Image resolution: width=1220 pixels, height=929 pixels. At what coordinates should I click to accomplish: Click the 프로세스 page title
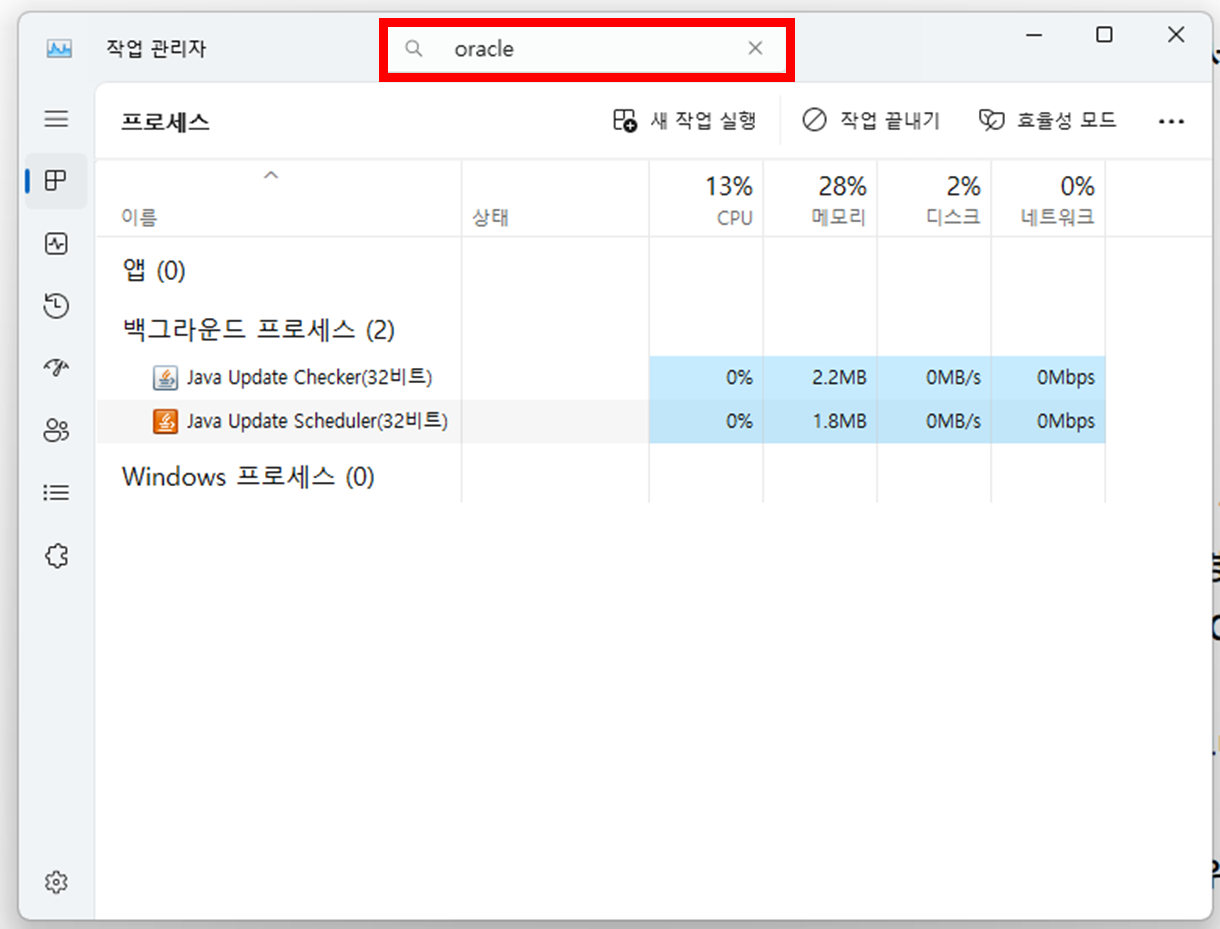click(x=166, y=122)
